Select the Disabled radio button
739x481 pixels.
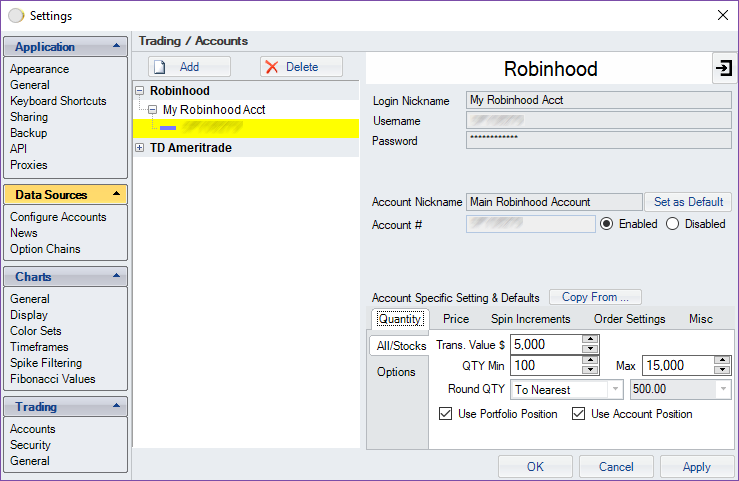coord(672,224)
